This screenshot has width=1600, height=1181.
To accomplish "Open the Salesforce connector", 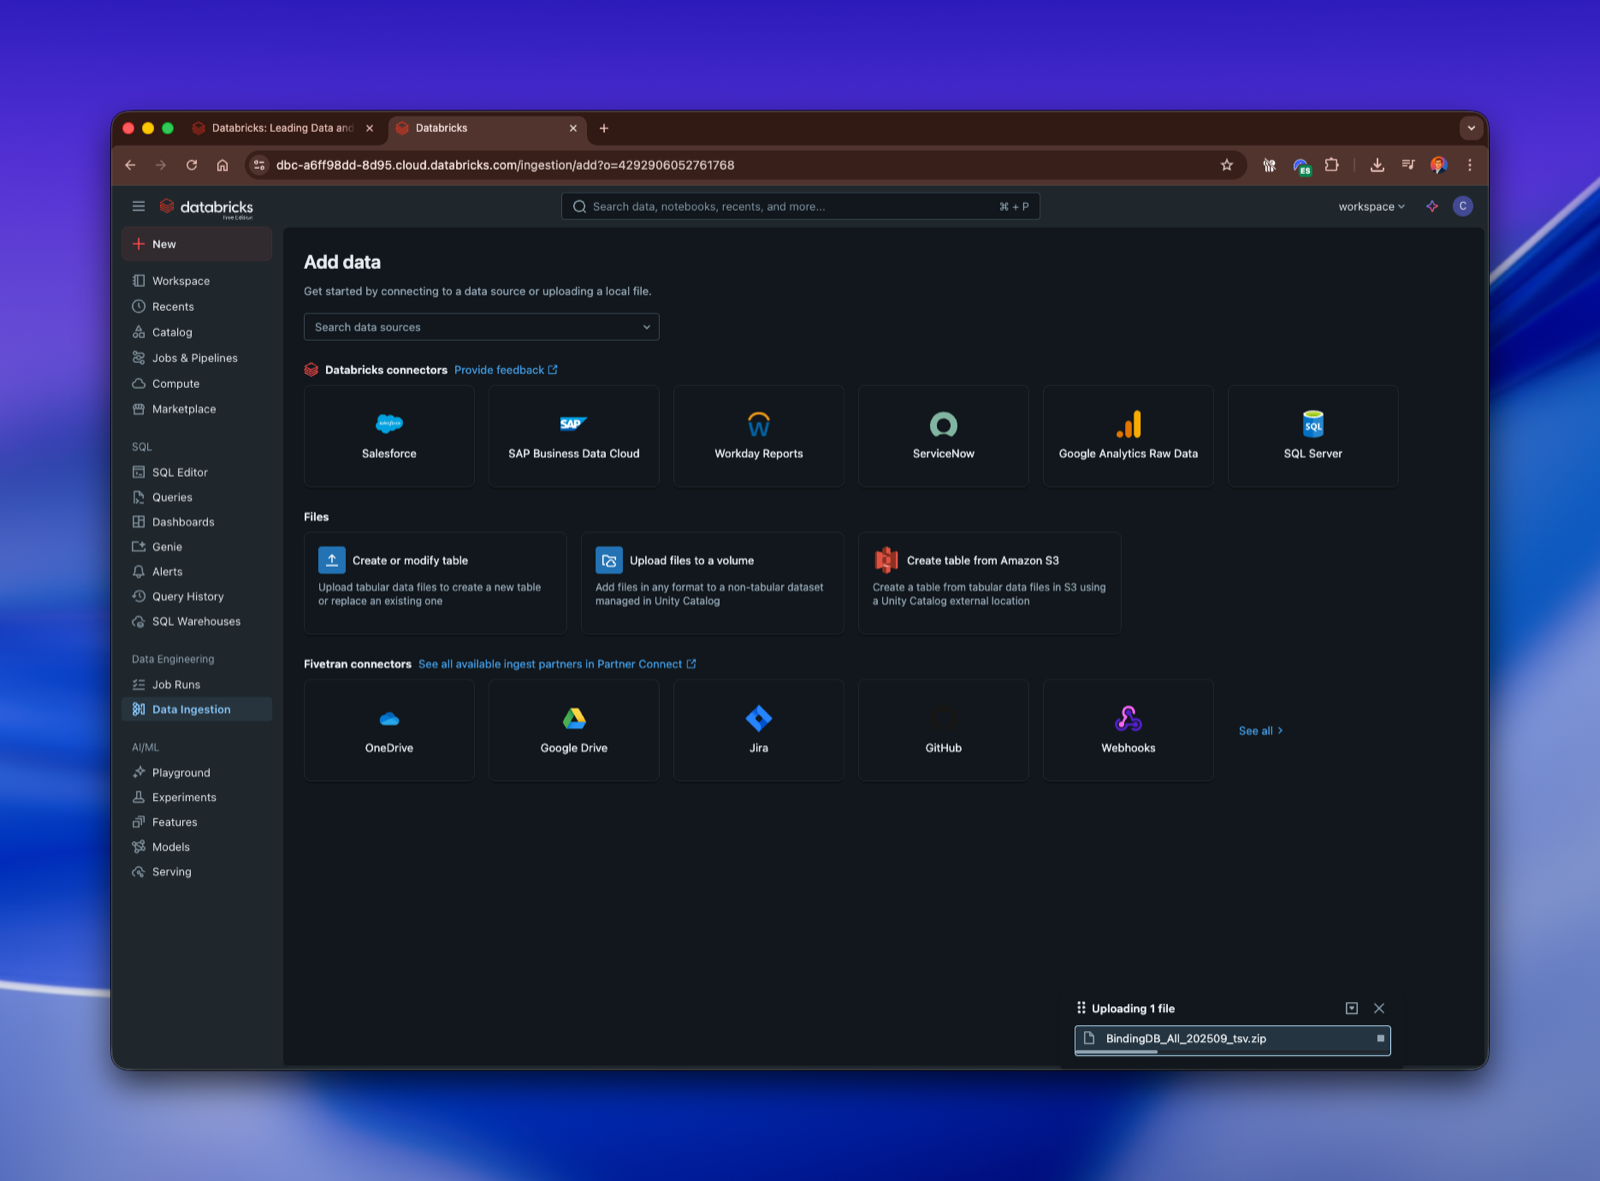I will pyautogui.click(x=388, y=435).
